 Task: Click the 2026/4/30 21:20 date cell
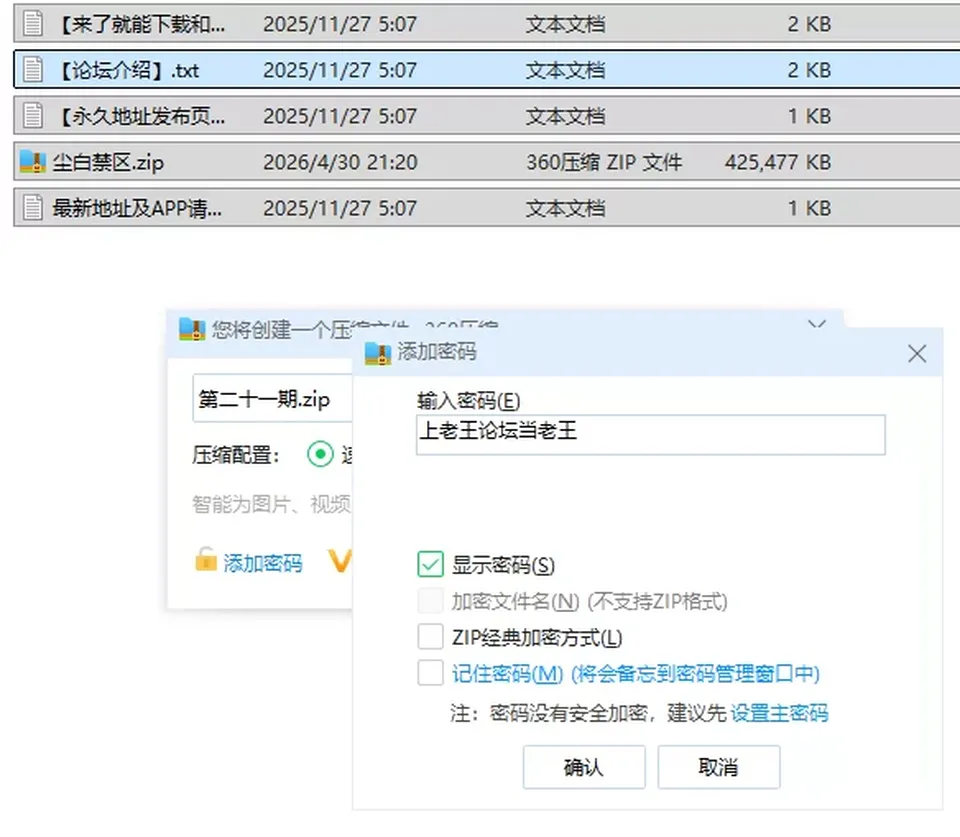tap(340, 162)
